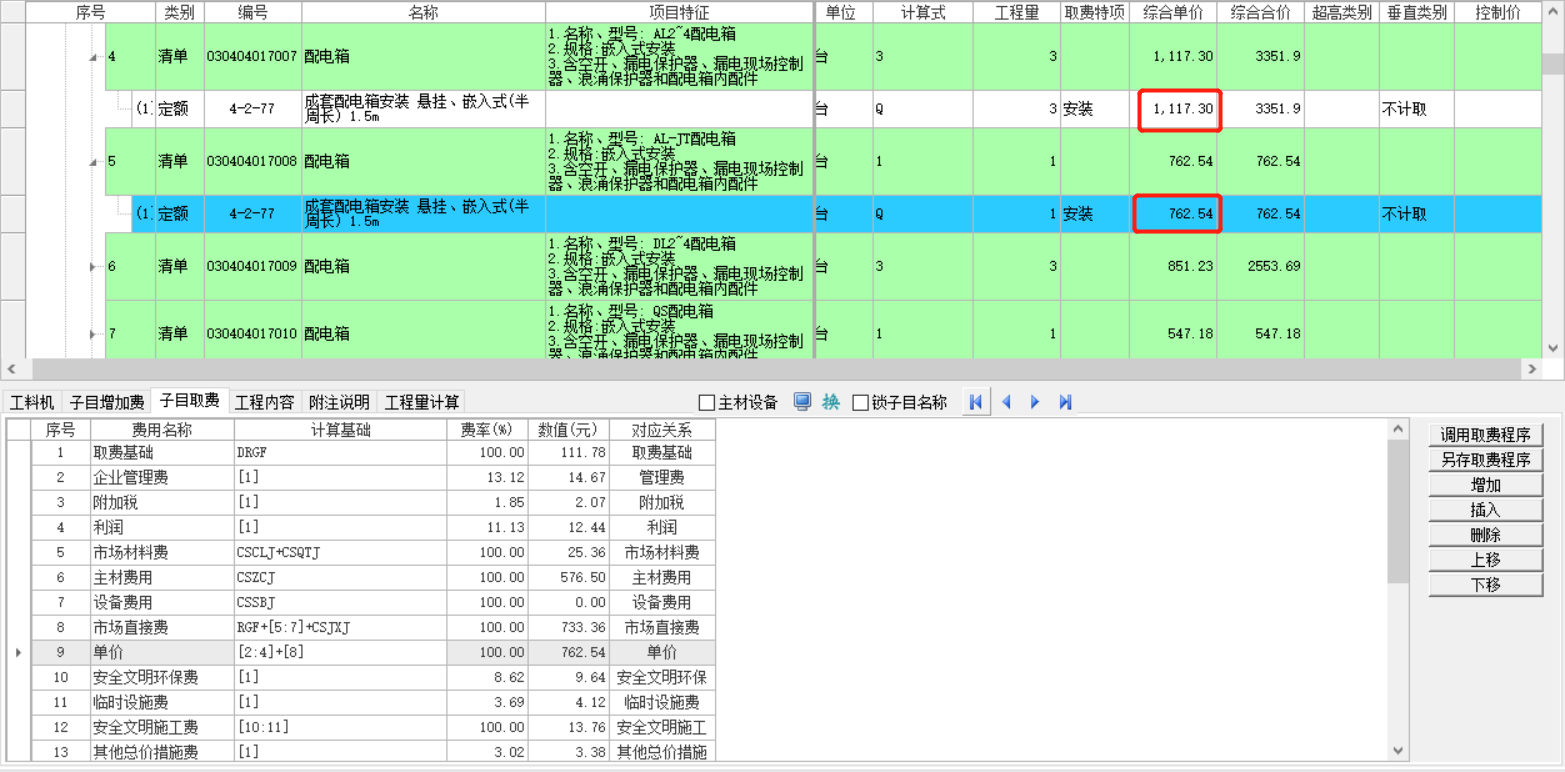Screen dimensions: 1565x772
Task: Click the 增加 button
Action: (1485, 485)
